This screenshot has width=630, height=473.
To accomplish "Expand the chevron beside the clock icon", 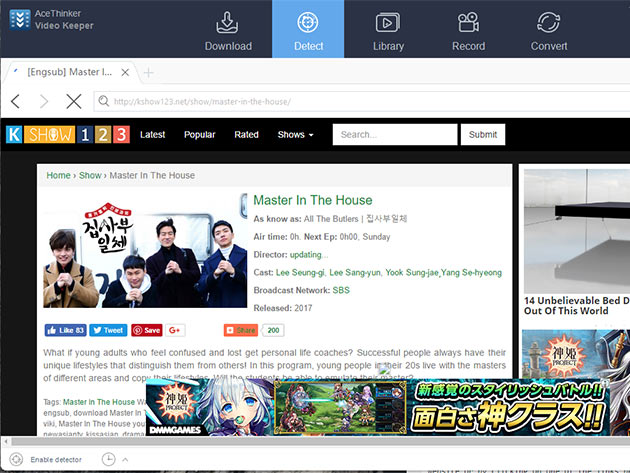I will (x=125, y=459).
